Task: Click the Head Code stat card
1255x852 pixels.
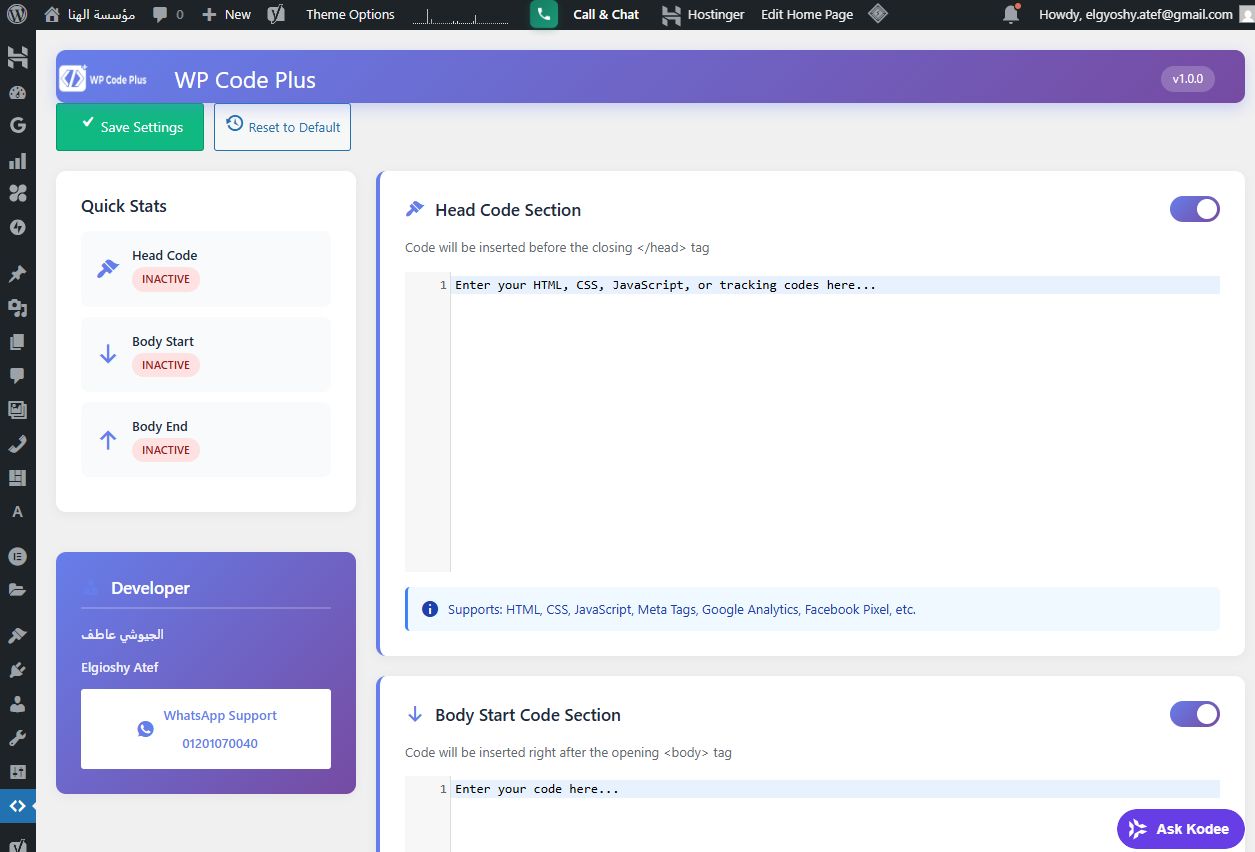Action: [x=206, y=268]
